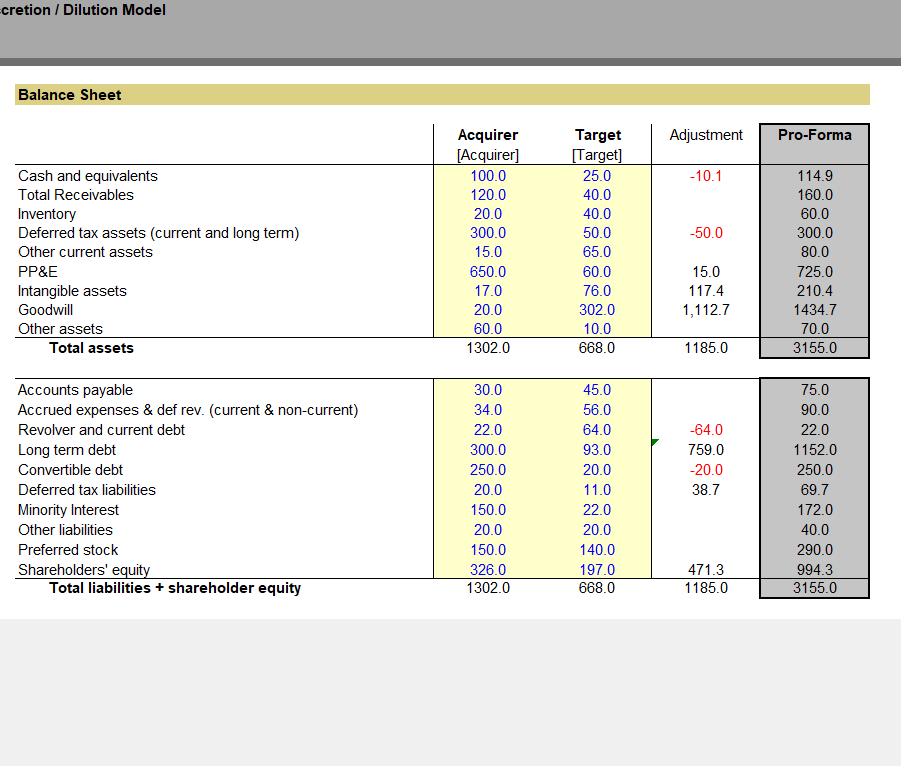
Task: Click long term debt adjustment 759.0
Action: tap(706, 450)
